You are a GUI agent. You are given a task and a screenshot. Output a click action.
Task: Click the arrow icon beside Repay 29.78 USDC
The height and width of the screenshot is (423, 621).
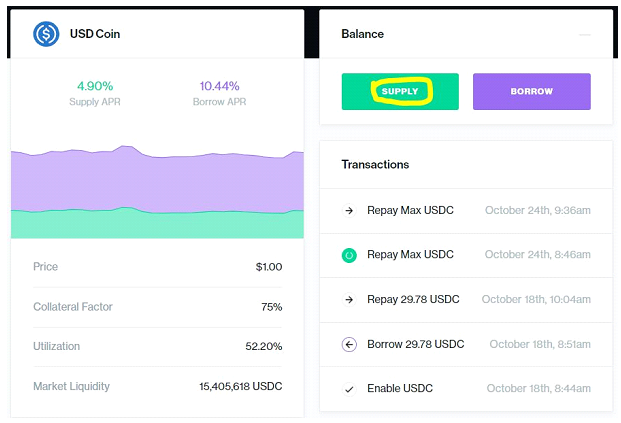point(349,300)
